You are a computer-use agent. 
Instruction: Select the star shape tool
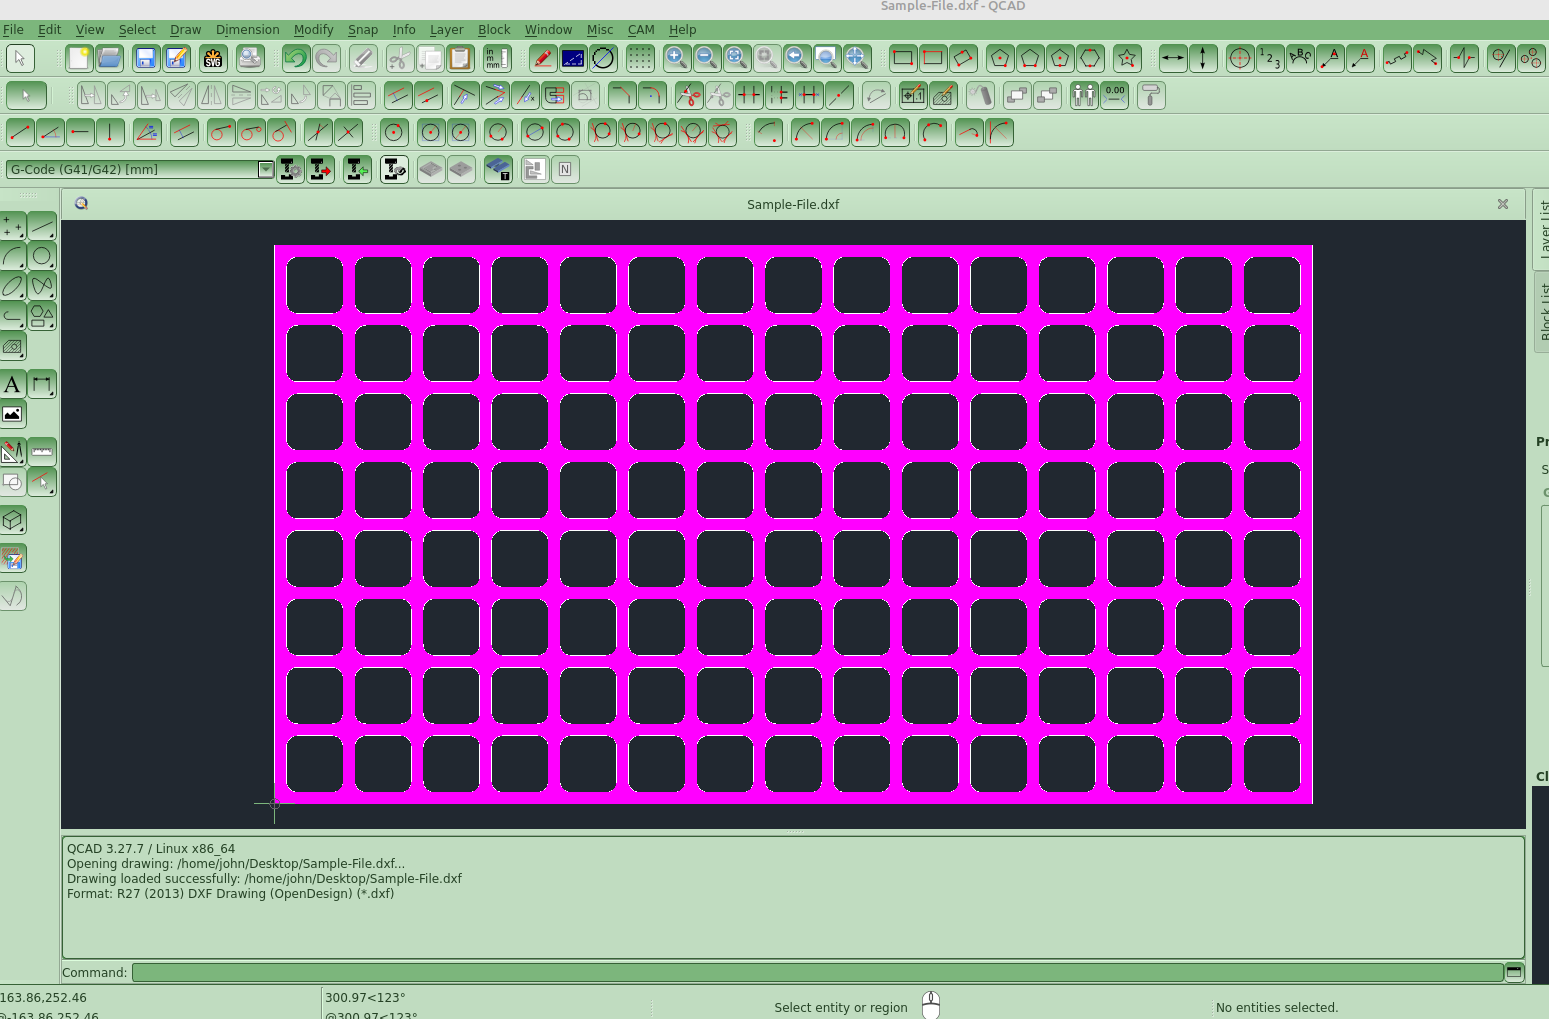coord(1127,58)
